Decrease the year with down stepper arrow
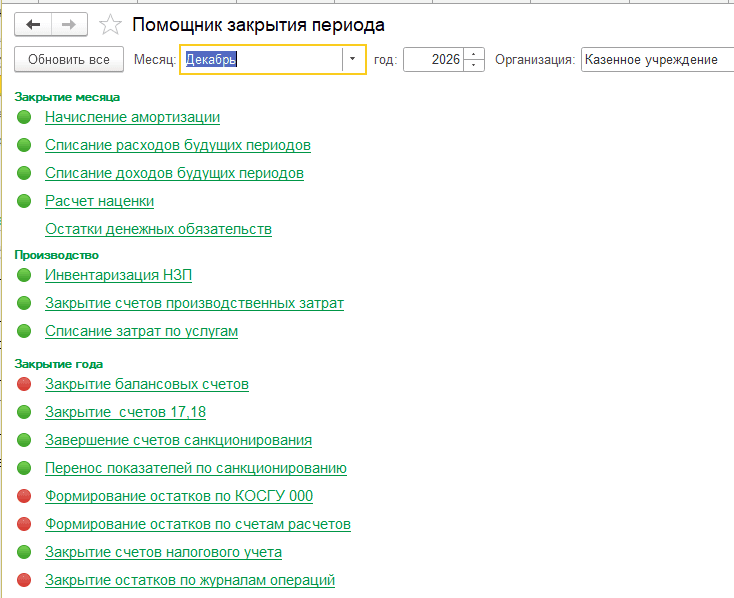Viewport: 734px width, 598px height. [474, 65]
